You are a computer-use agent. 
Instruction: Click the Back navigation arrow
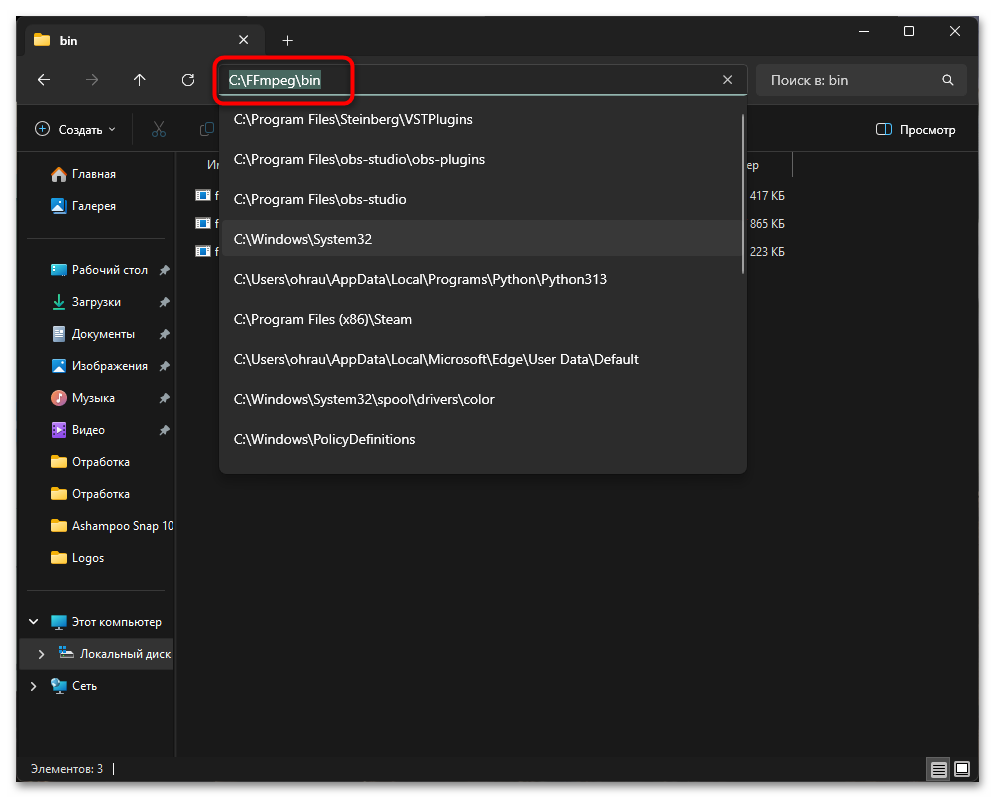43,80
